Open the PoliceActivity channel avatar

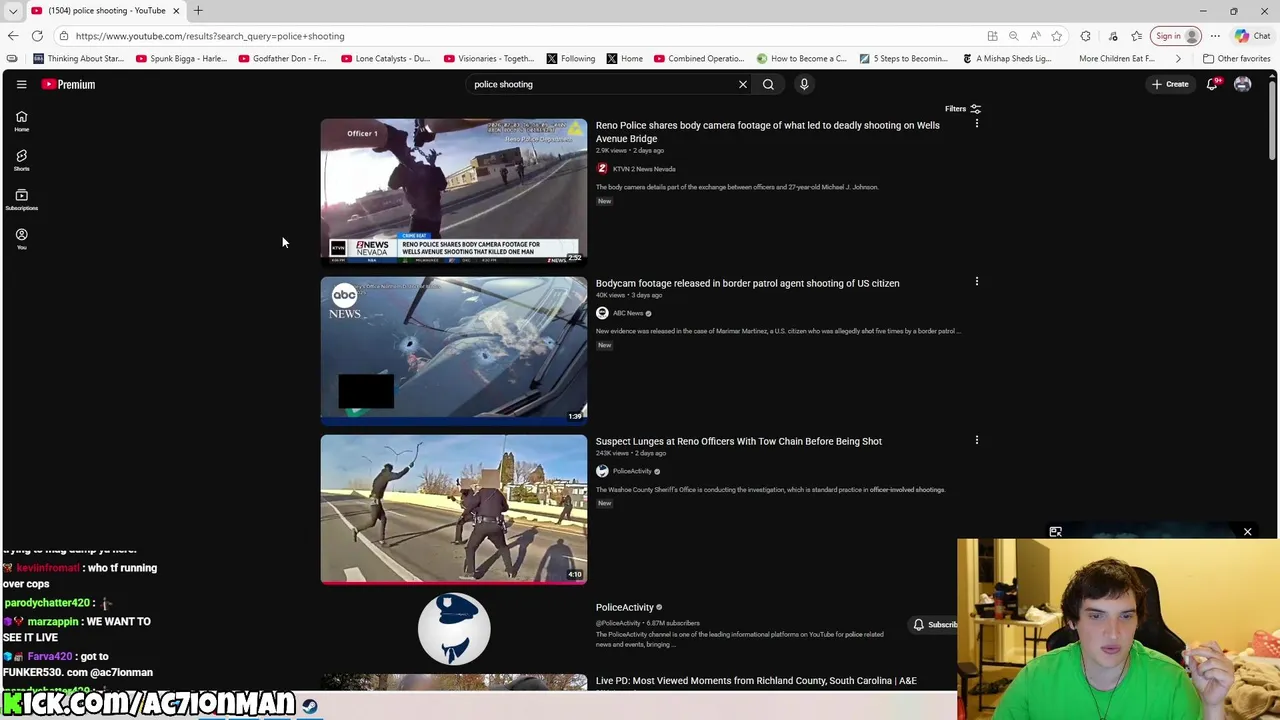[x=454, y=629]
